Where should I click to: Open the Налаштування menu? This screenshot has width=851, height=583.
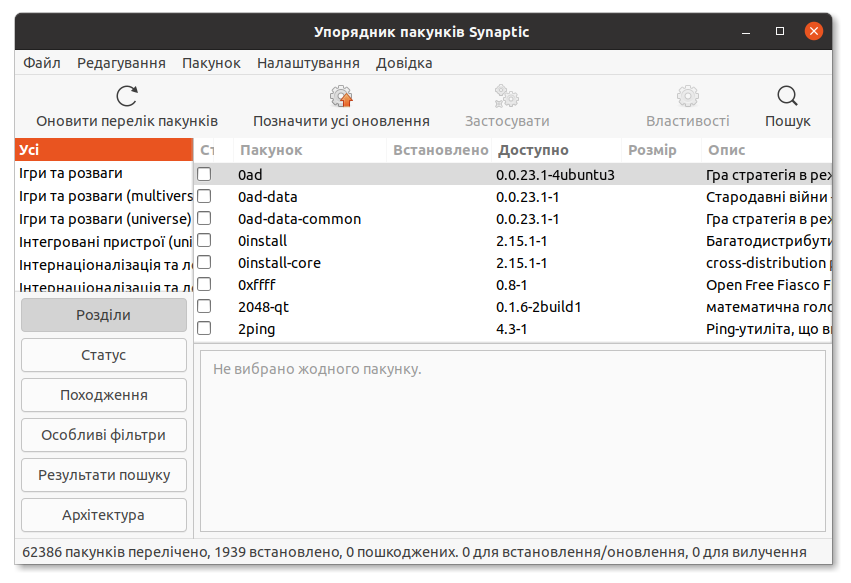point(318,62)
